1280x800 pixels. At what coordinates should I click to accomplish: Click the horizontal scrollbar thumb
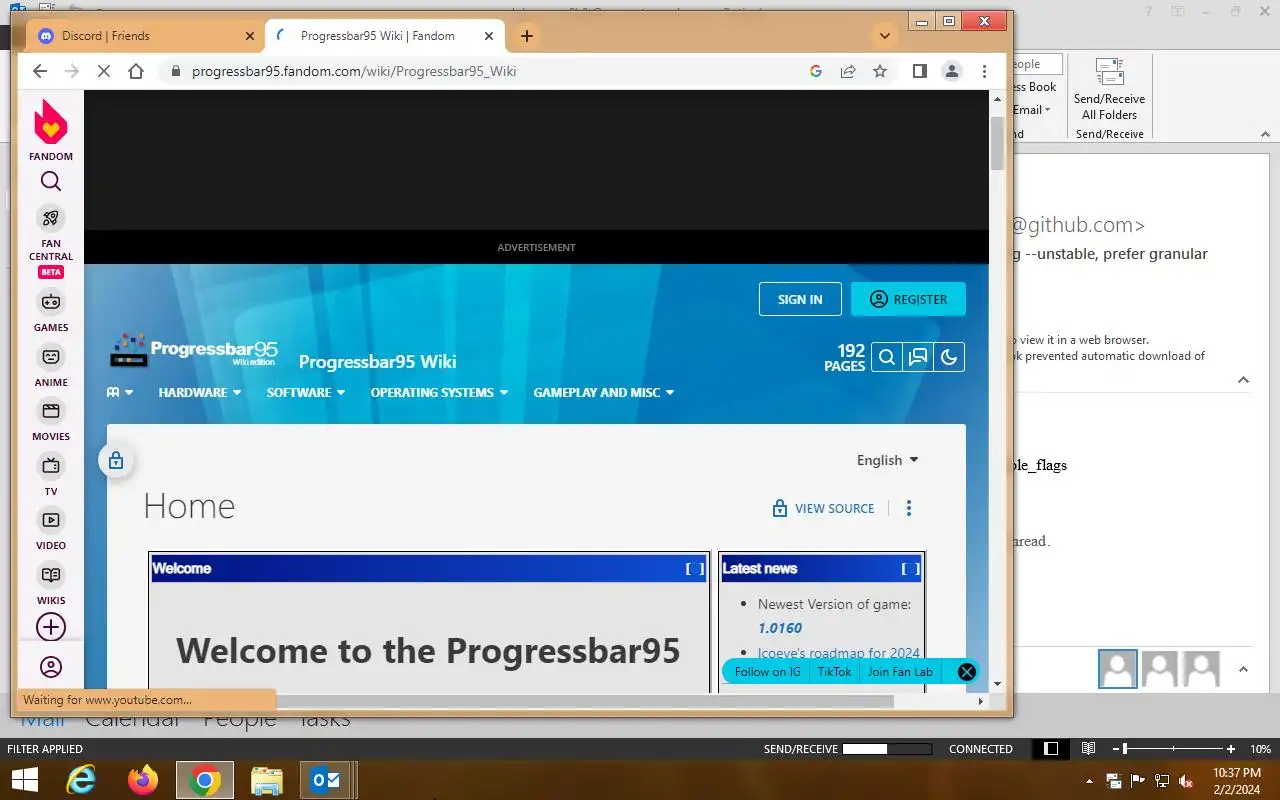[582, 701]
